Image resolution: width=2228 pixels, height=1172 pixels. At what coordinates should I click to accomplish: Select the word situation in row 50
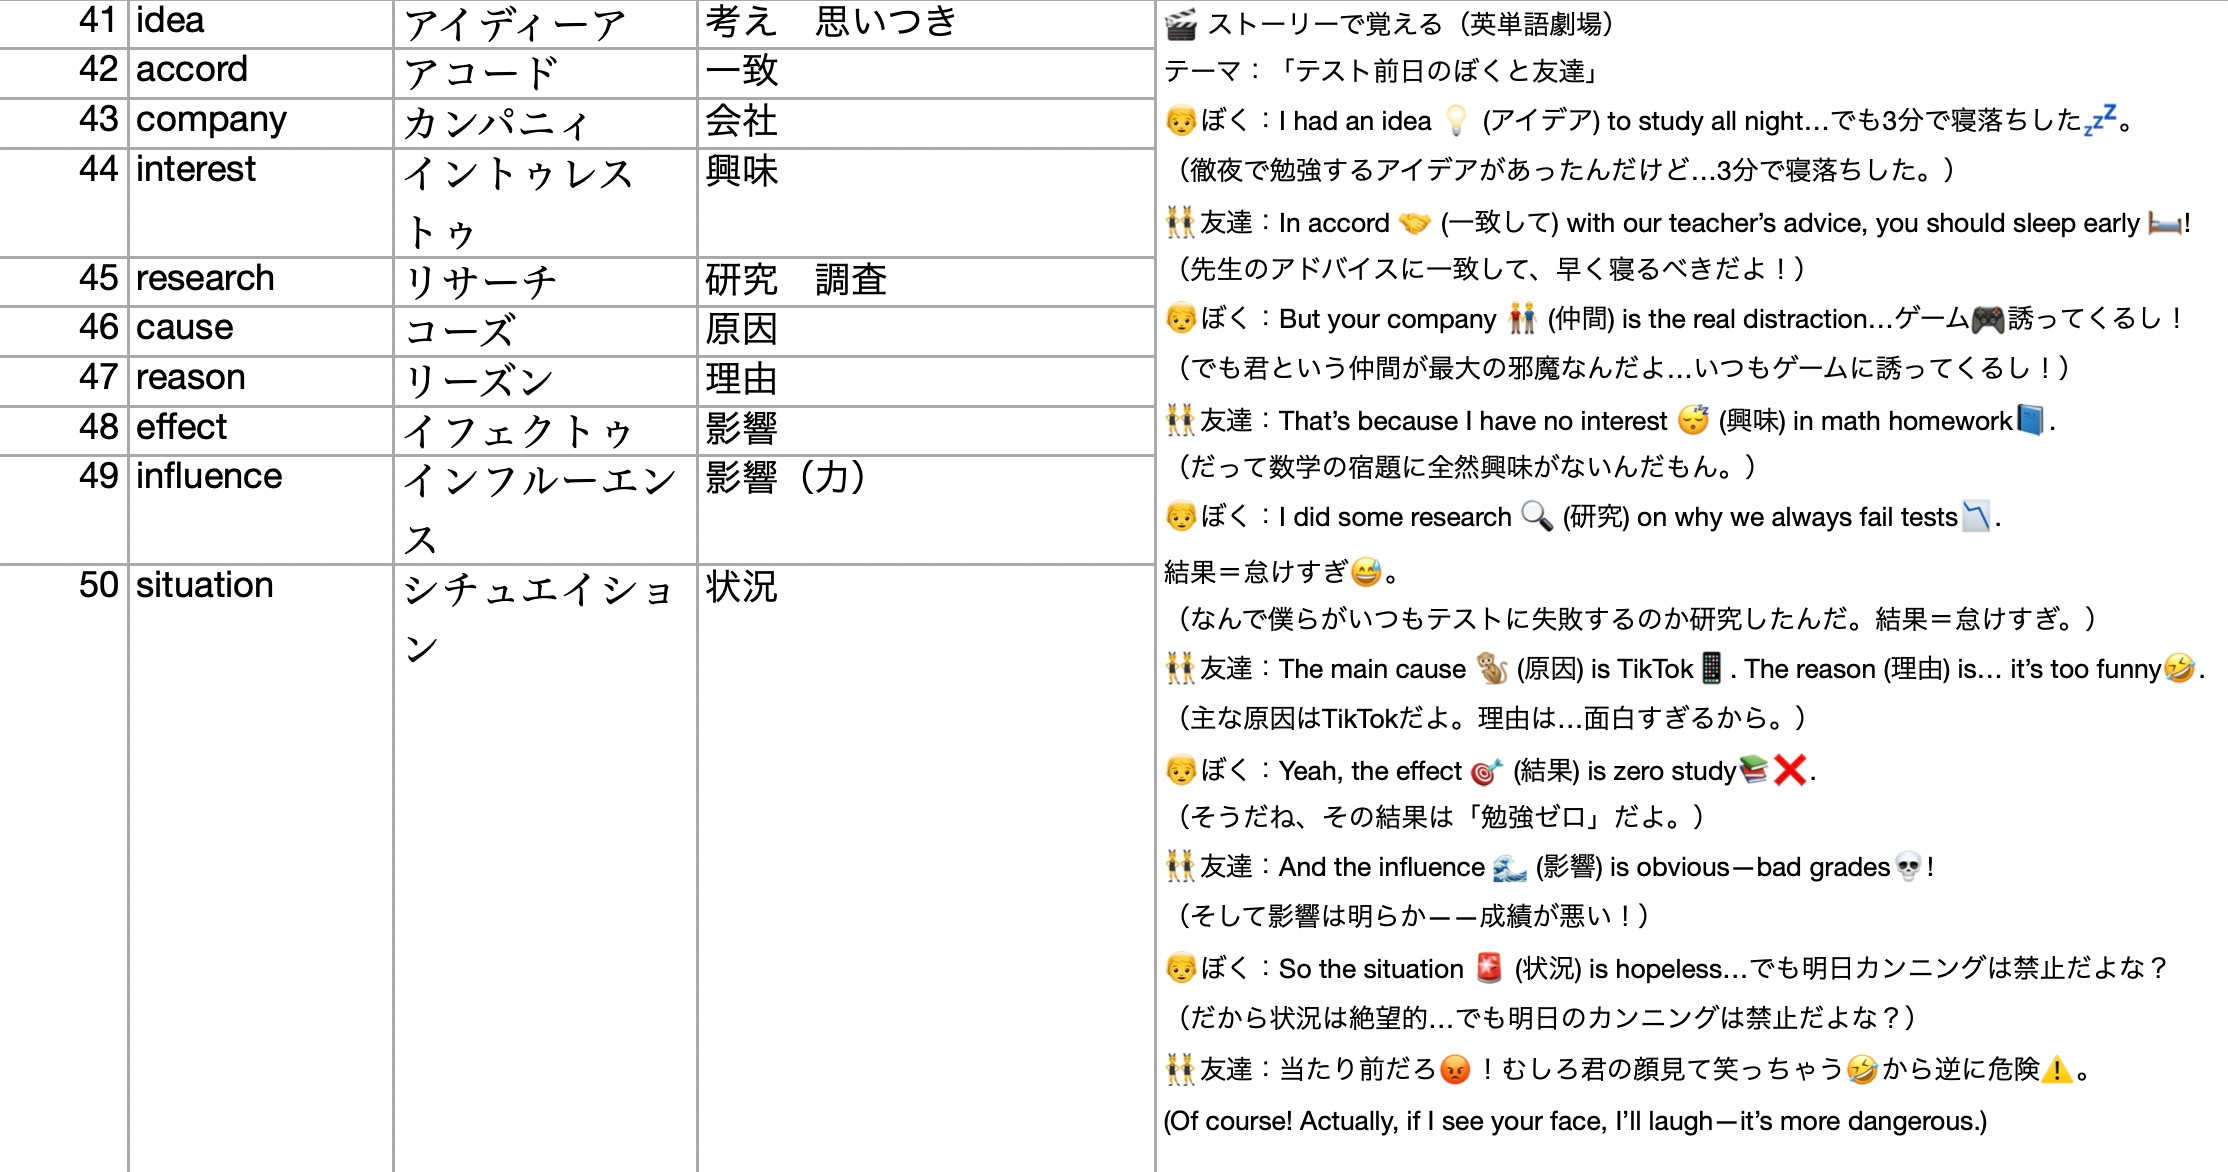click(x=205, y=585)
